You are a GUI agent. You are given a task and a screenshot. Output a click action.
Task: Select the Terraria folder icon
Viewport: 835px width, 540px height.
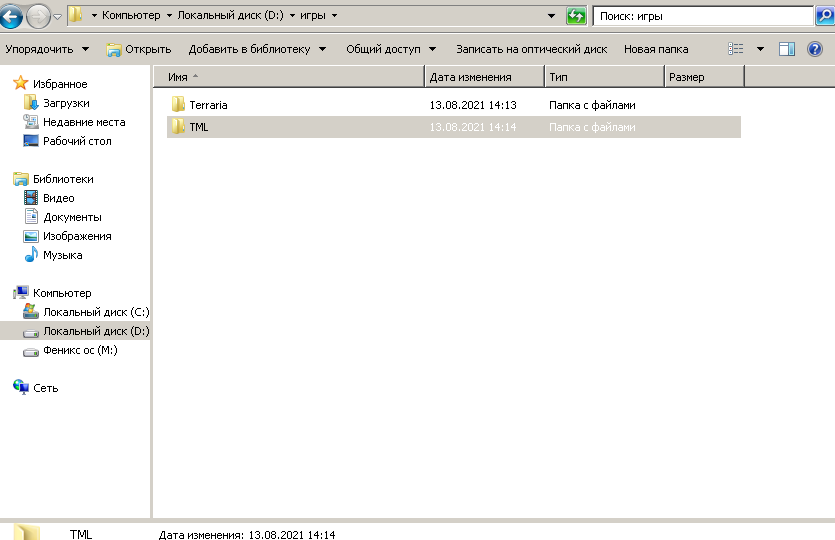pos(178,104)
